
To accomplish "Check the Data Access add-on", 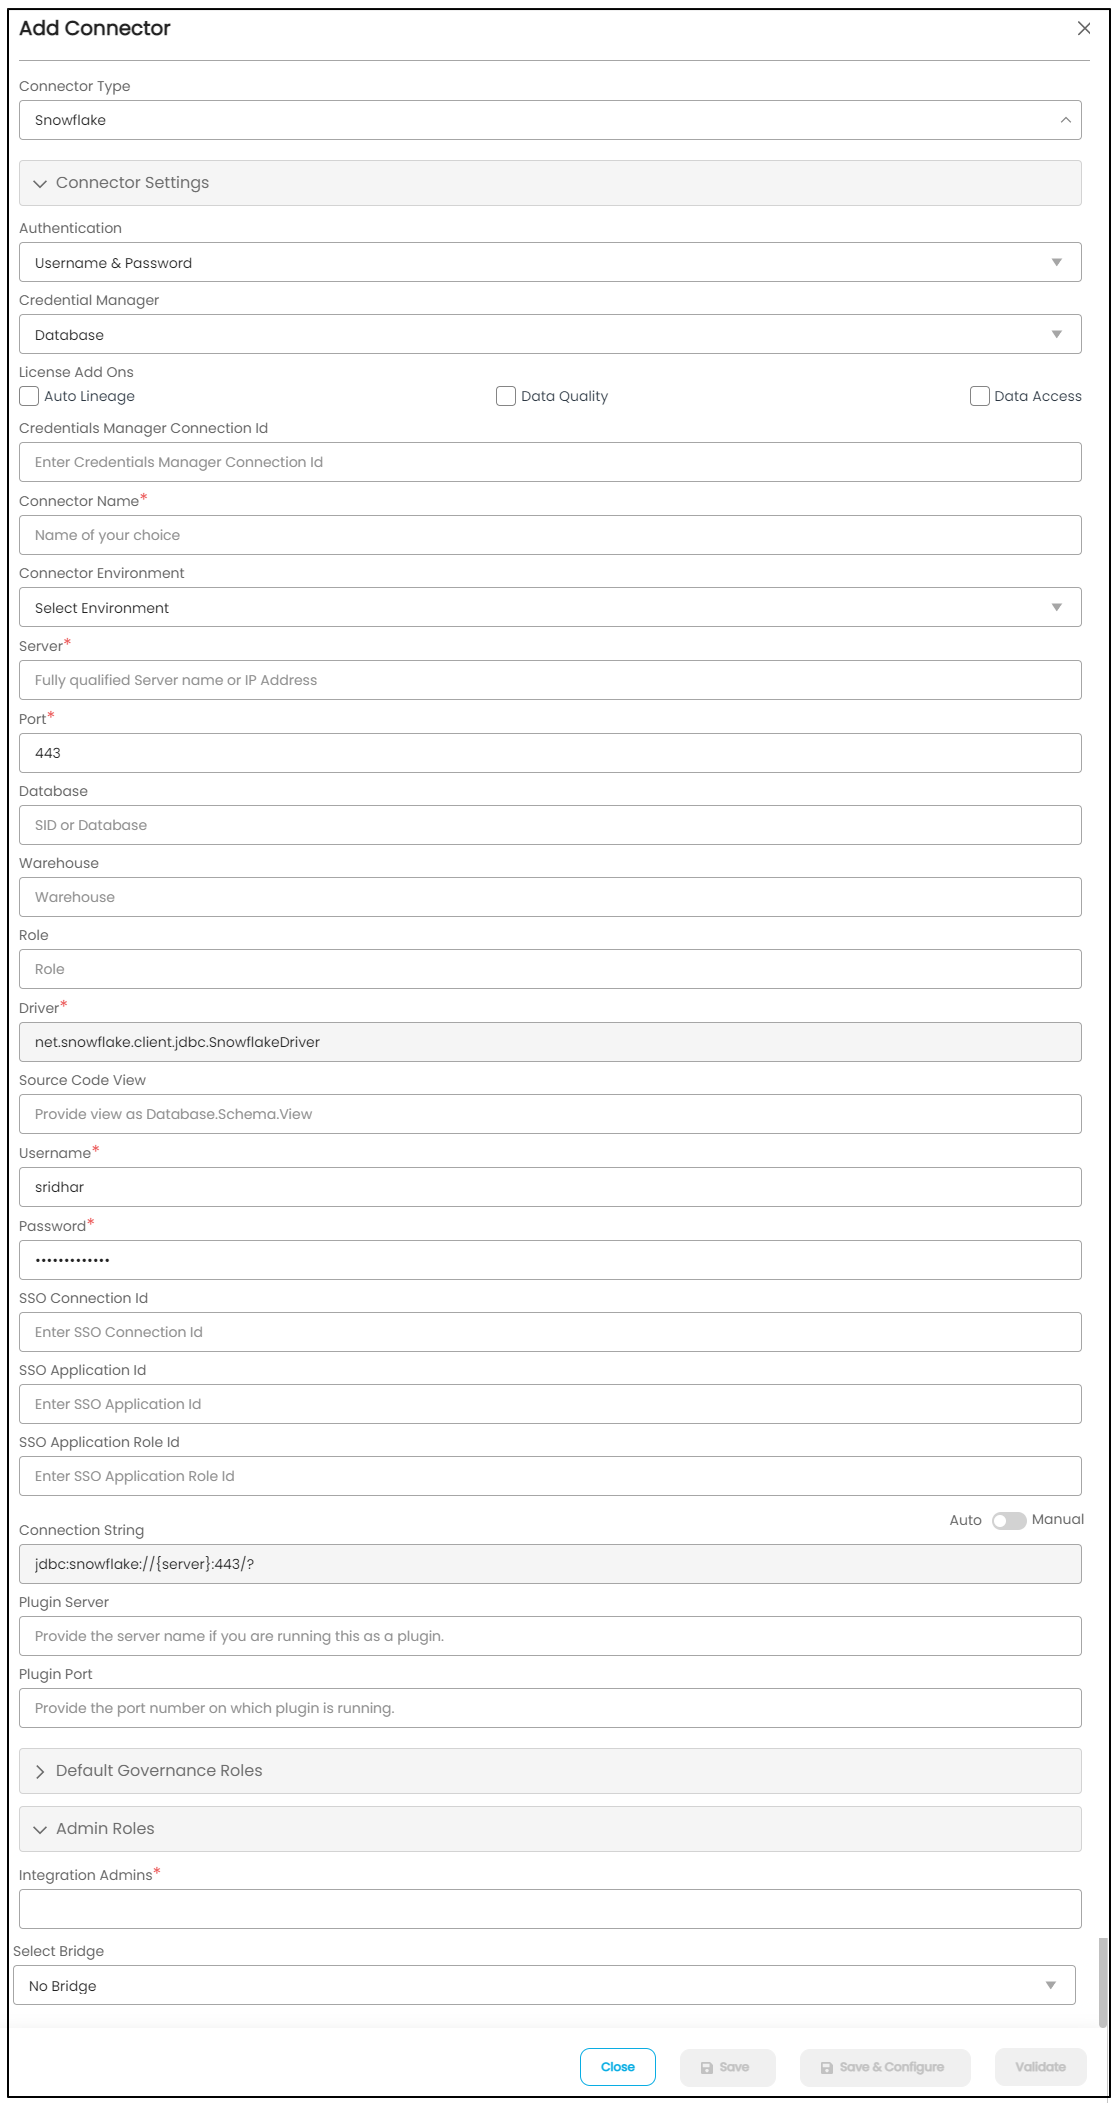I will point(980,396).
